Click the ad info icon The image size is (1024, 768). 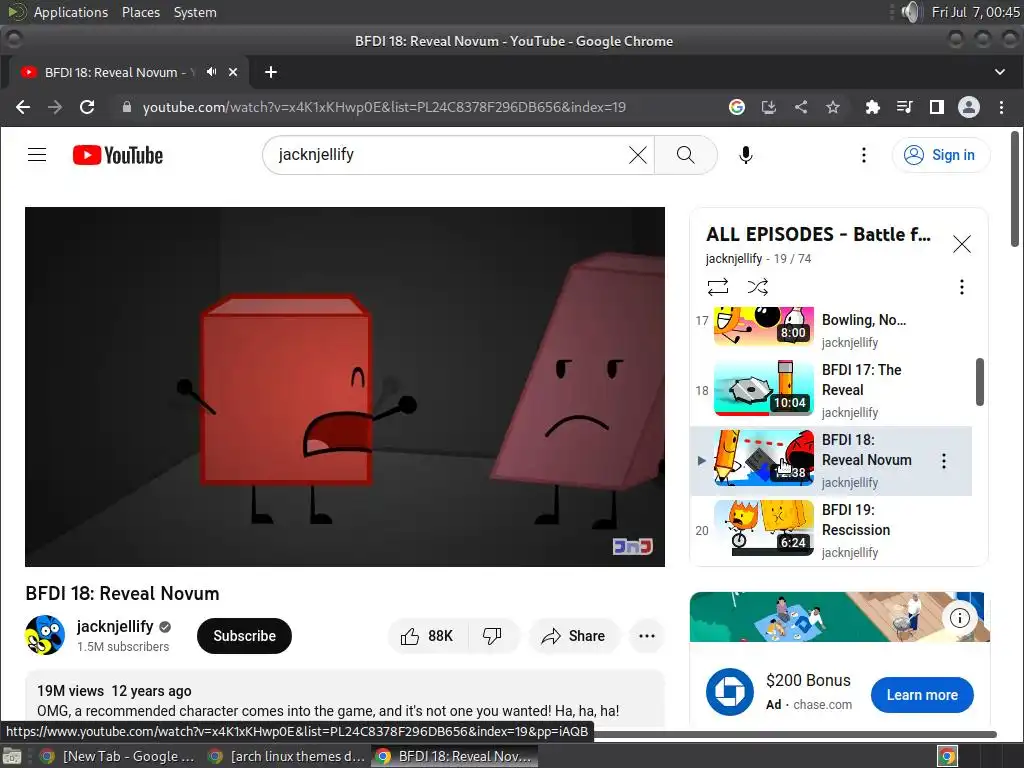pos(959,617)
